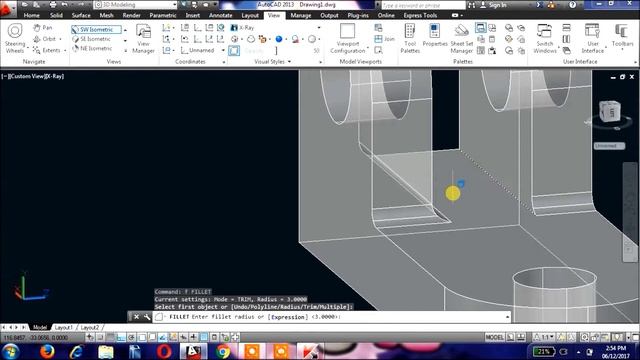Expand the Orbit dropdown arrow
640x360 pixels.
click(60, 39)
